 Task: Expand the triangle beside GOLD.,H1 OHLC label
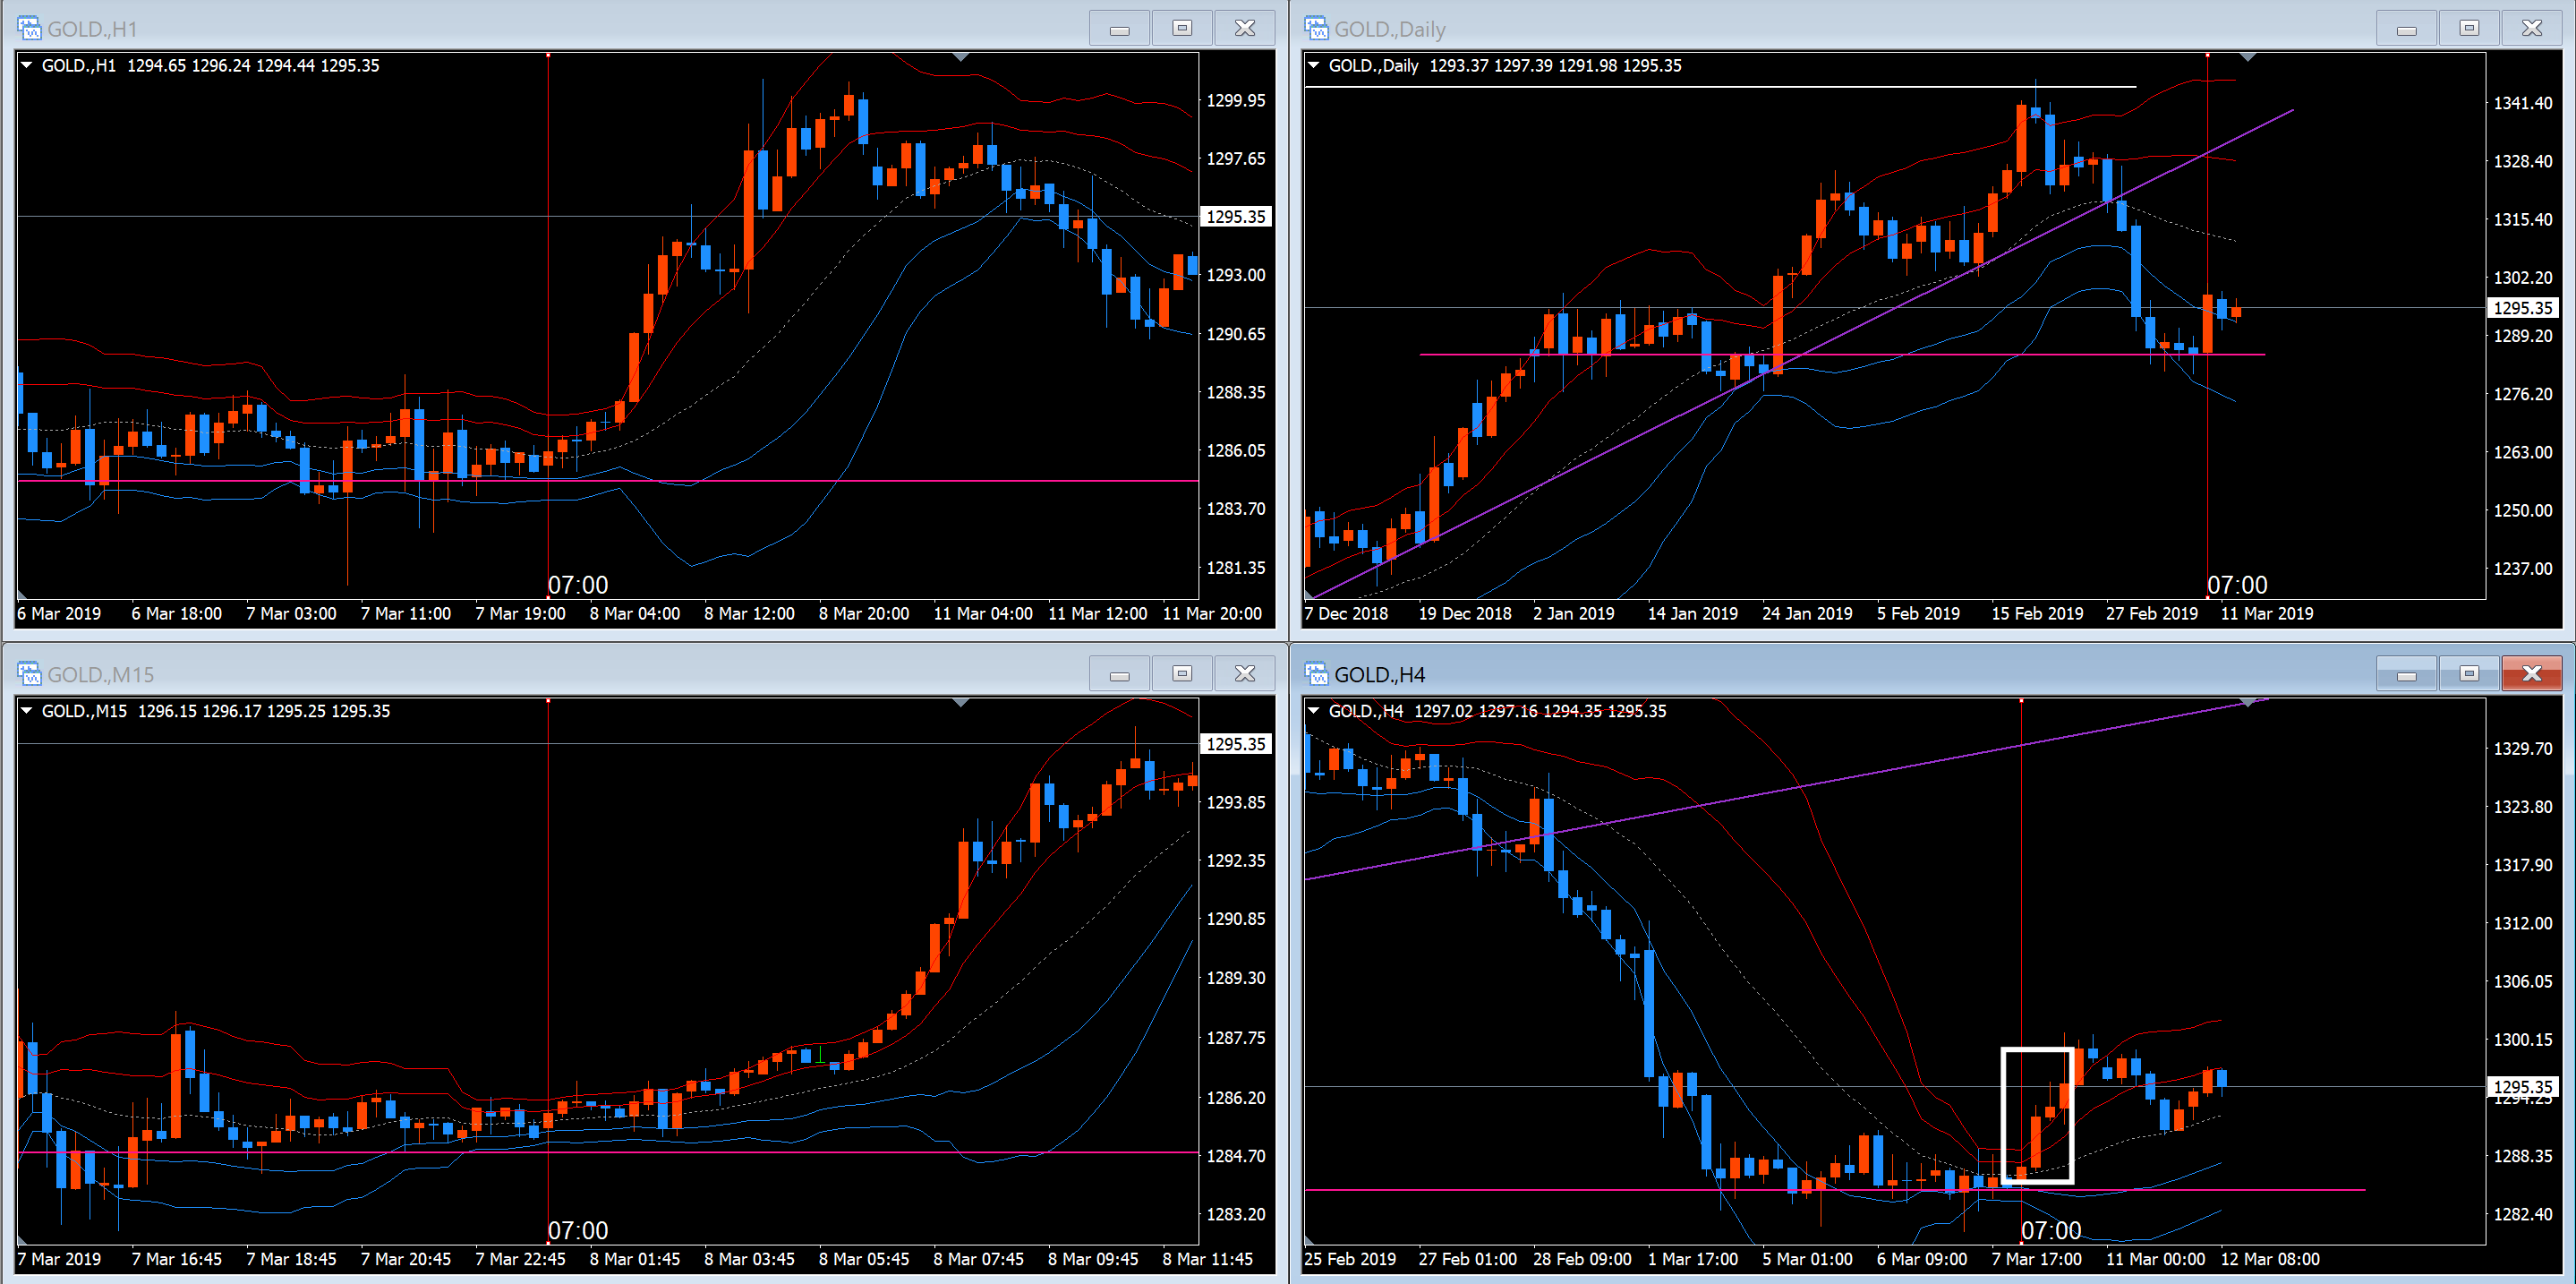[x=27, y=65]
